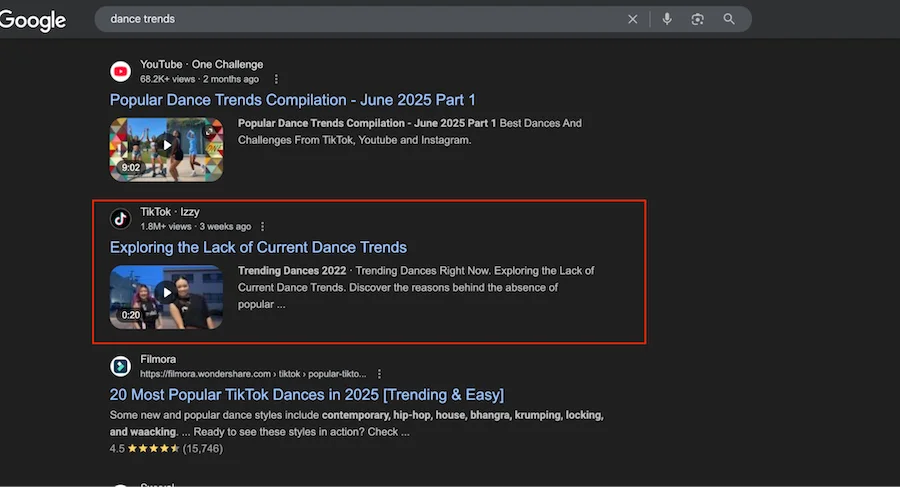Play the 0:20 TikTok video thumbnail

tap(166, 297)
